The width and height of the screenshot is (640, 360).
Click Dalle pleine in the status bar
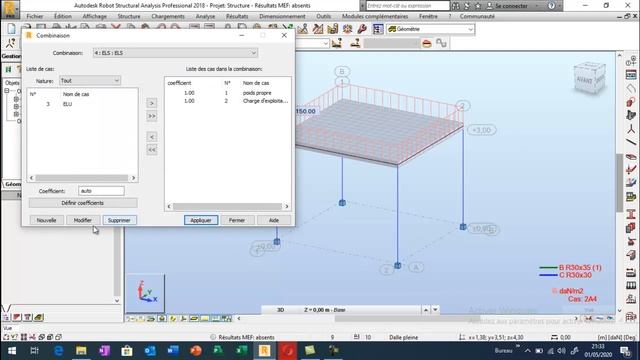pos(403,337)
